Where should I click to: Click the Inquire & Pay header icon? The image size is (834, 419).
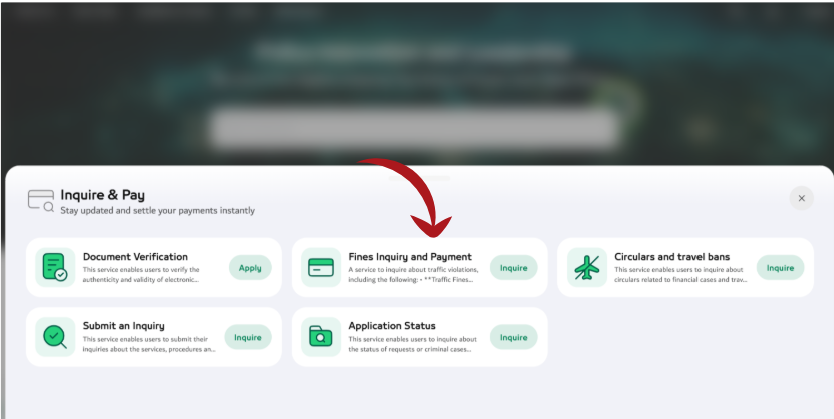(x=41, y=201)
